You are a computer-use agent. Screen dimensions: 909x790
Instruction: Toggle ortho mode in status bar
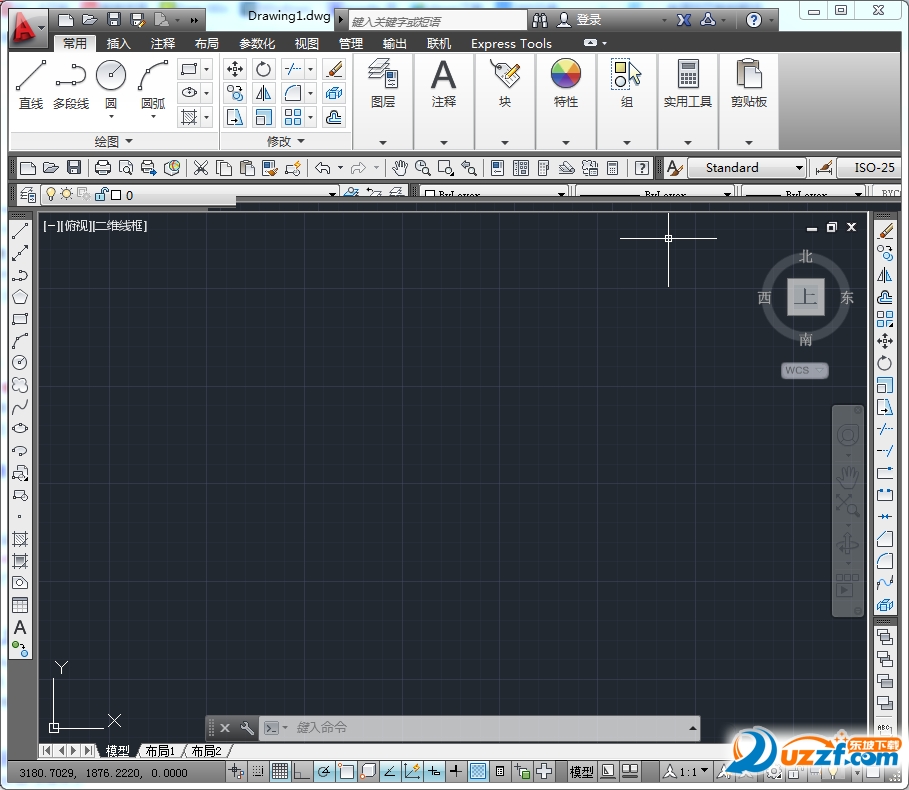point(302,771)
